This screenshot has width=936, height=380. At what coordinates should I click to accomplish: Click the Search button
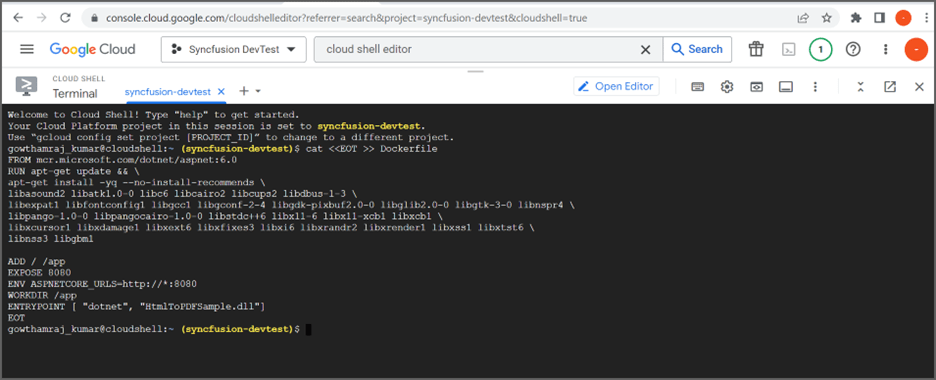pyautogui.click(x=697, y=50)
